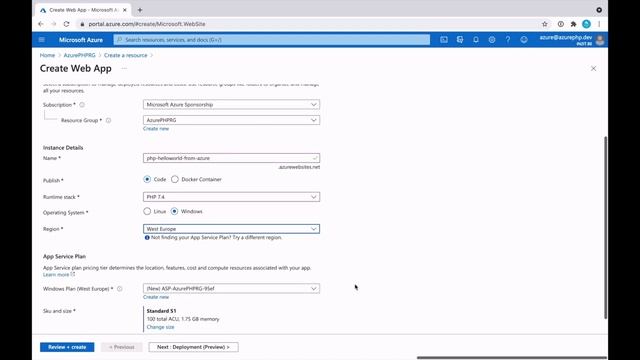640x360 pixels.
Task: Click the Resource Group info icon
Action: coord(109,120)
